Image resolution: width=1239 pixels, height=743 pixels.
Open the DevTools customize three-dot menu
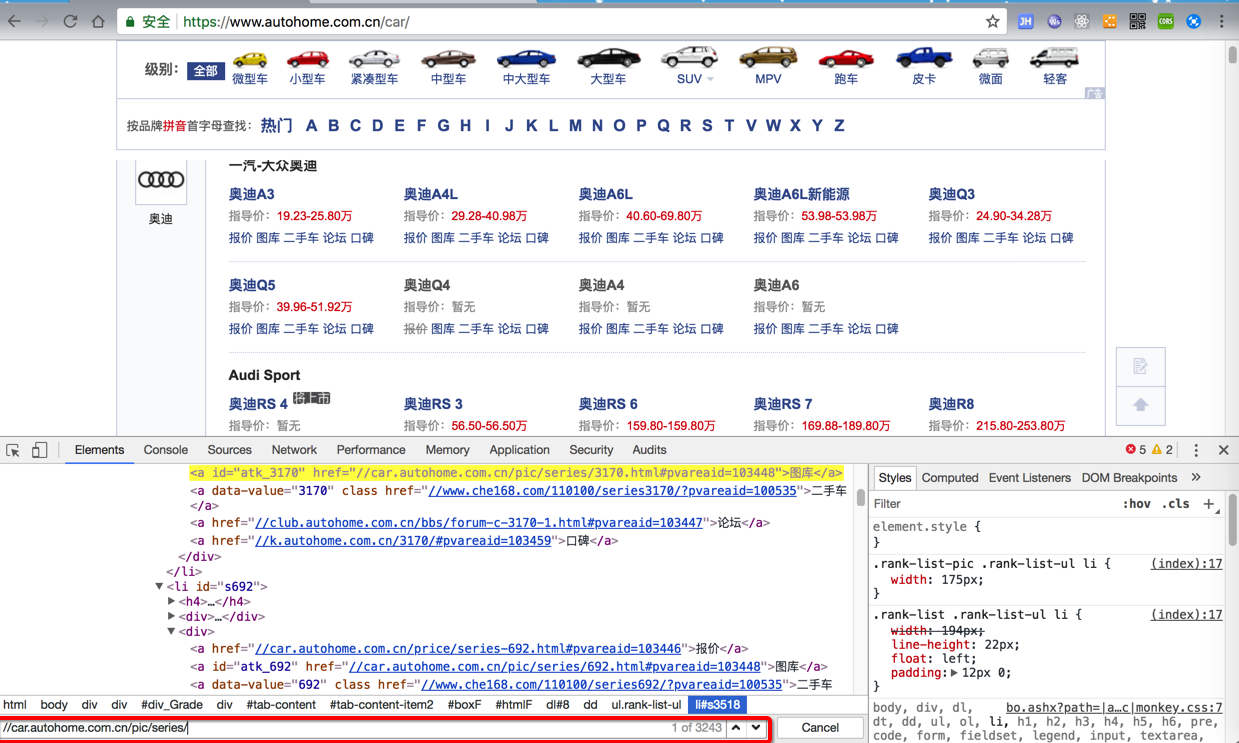click(x=1196, y=450)
